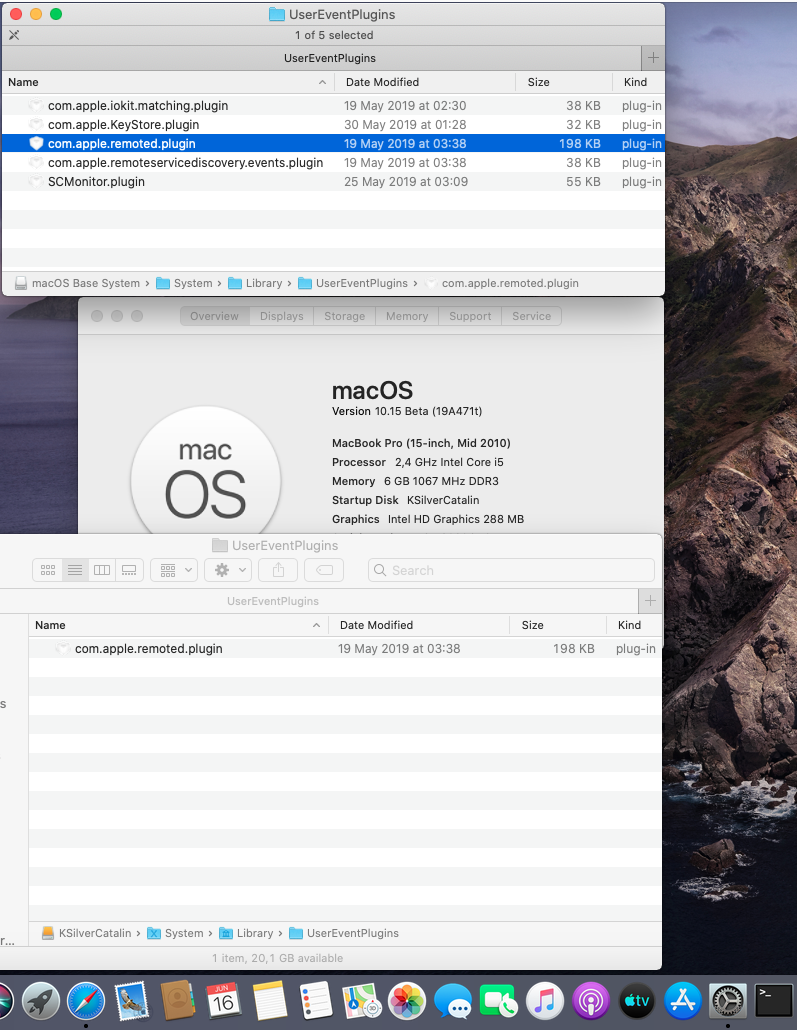
Task: Sort lower Finder list by Name column
Action: pyautogui.click(x=179, y=625)
